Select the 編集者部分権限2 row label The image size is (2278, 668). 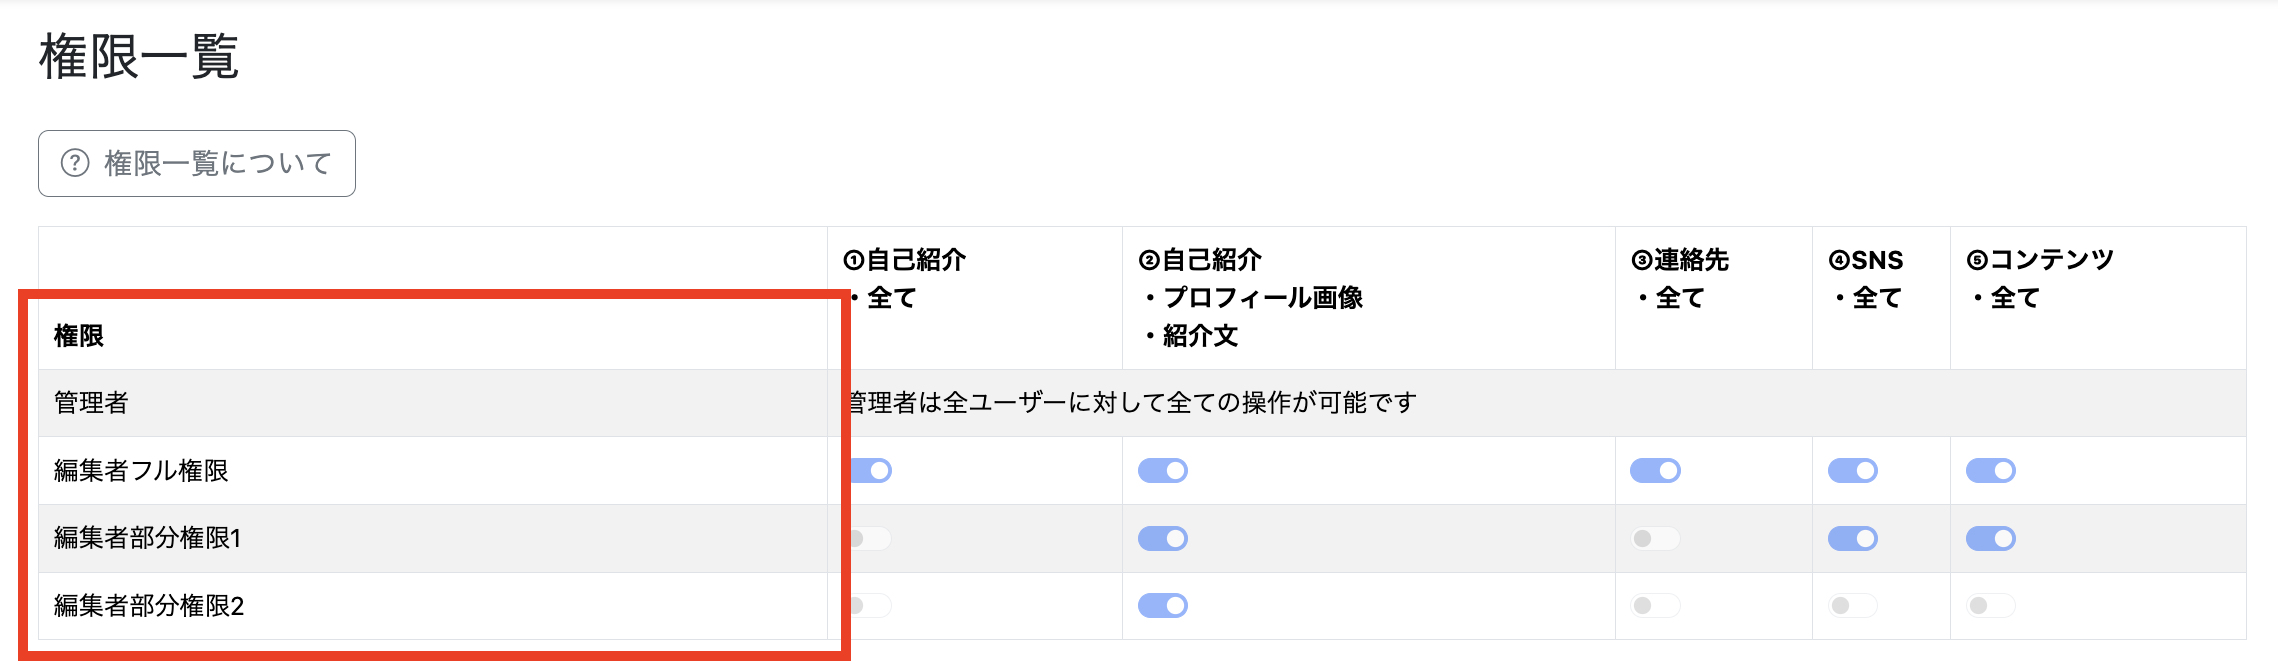pyautogui.click(x=149, y=605)
